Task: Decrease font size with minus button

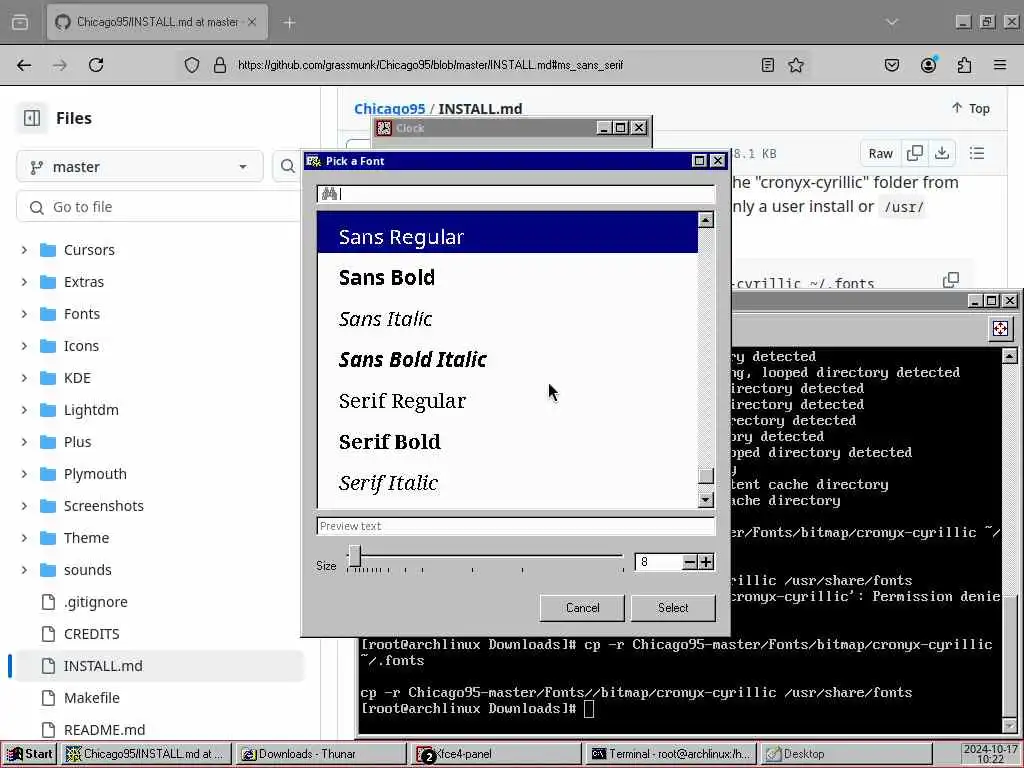Action: point(690,562)
